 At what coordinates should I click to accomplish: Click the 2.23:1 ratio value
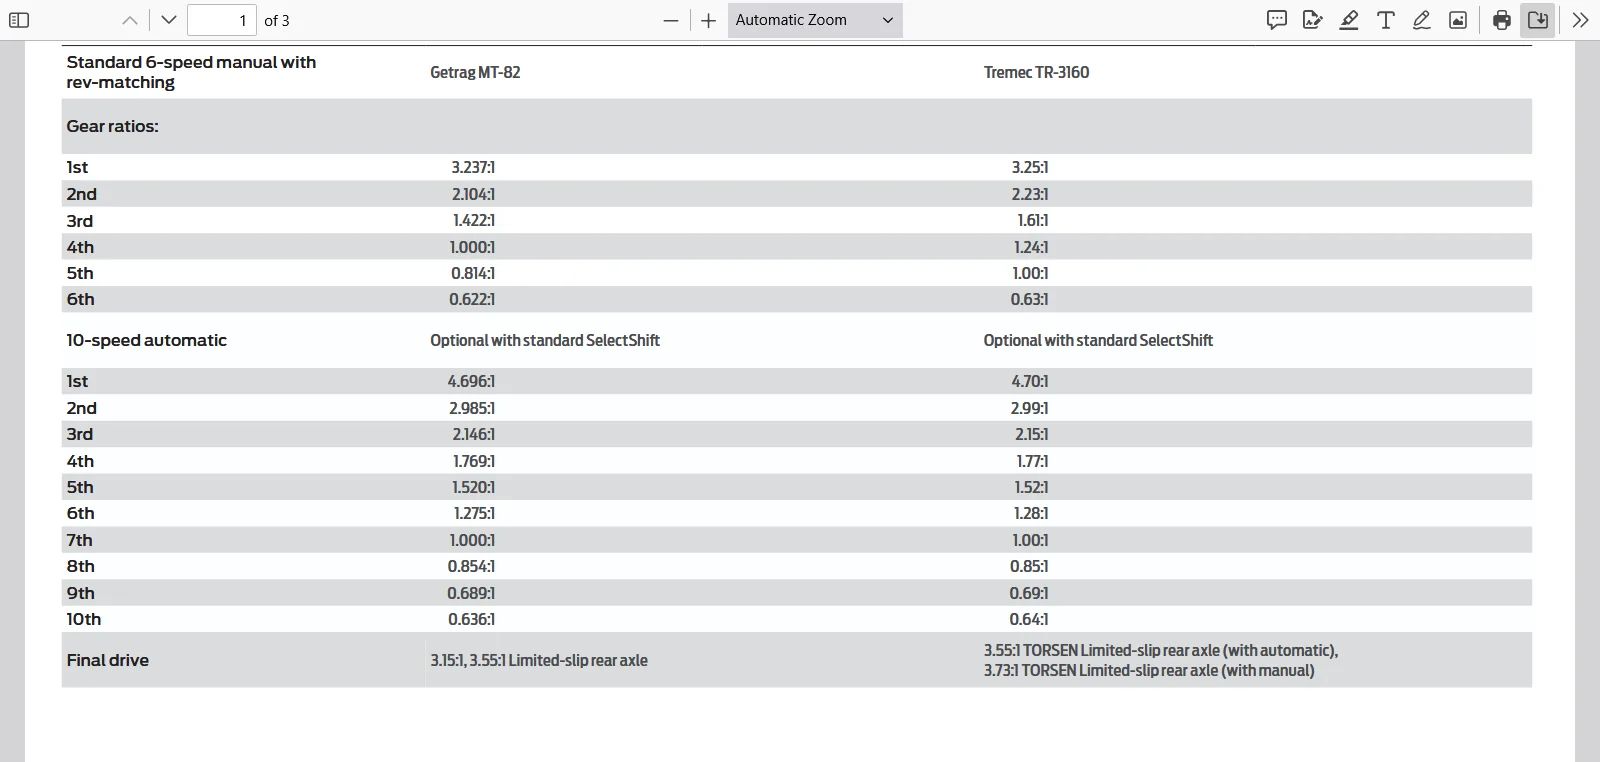(x=1030, y=194)
